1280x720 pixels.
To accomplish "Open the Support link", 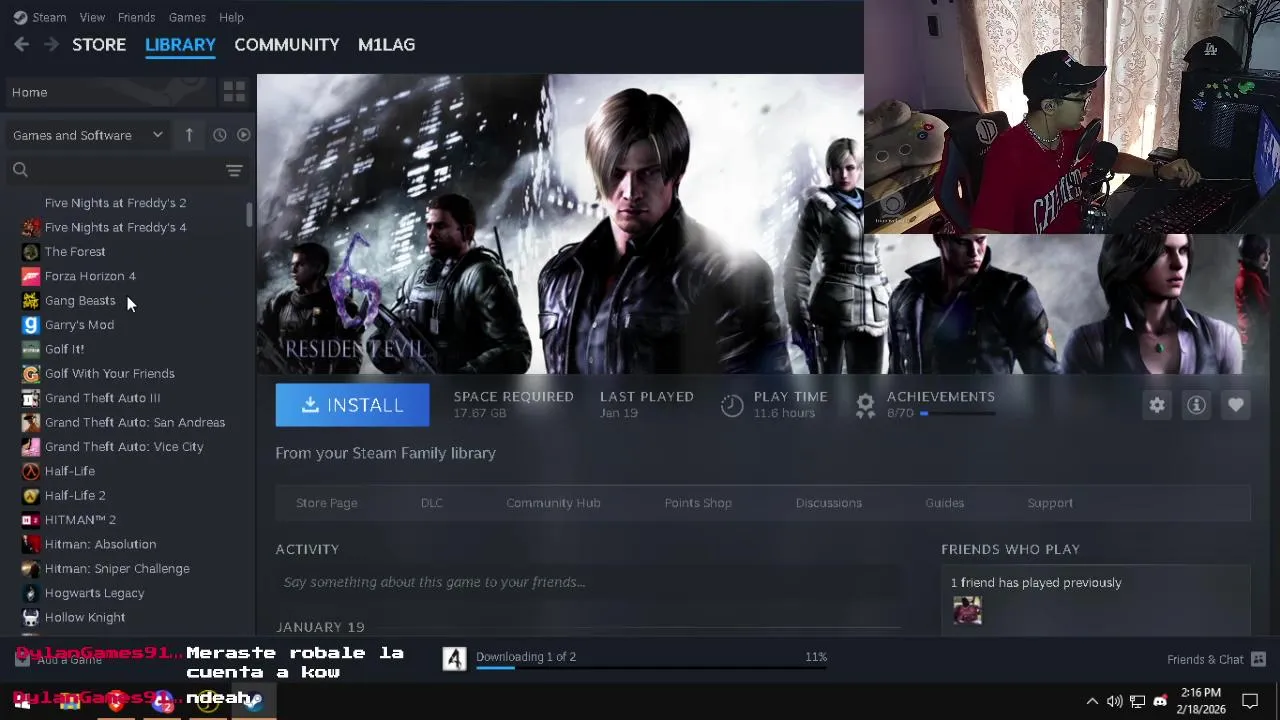I will coord(1050,503).
